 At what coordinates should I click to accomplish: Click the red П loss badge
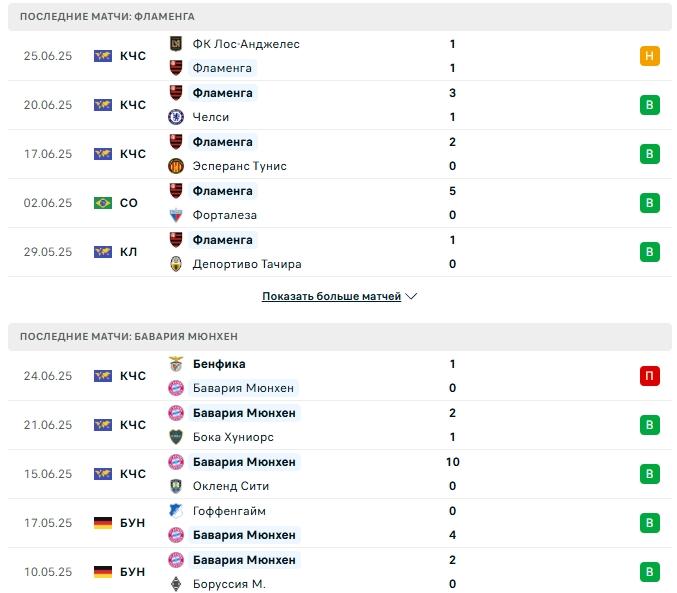click(x=650, y=376)
